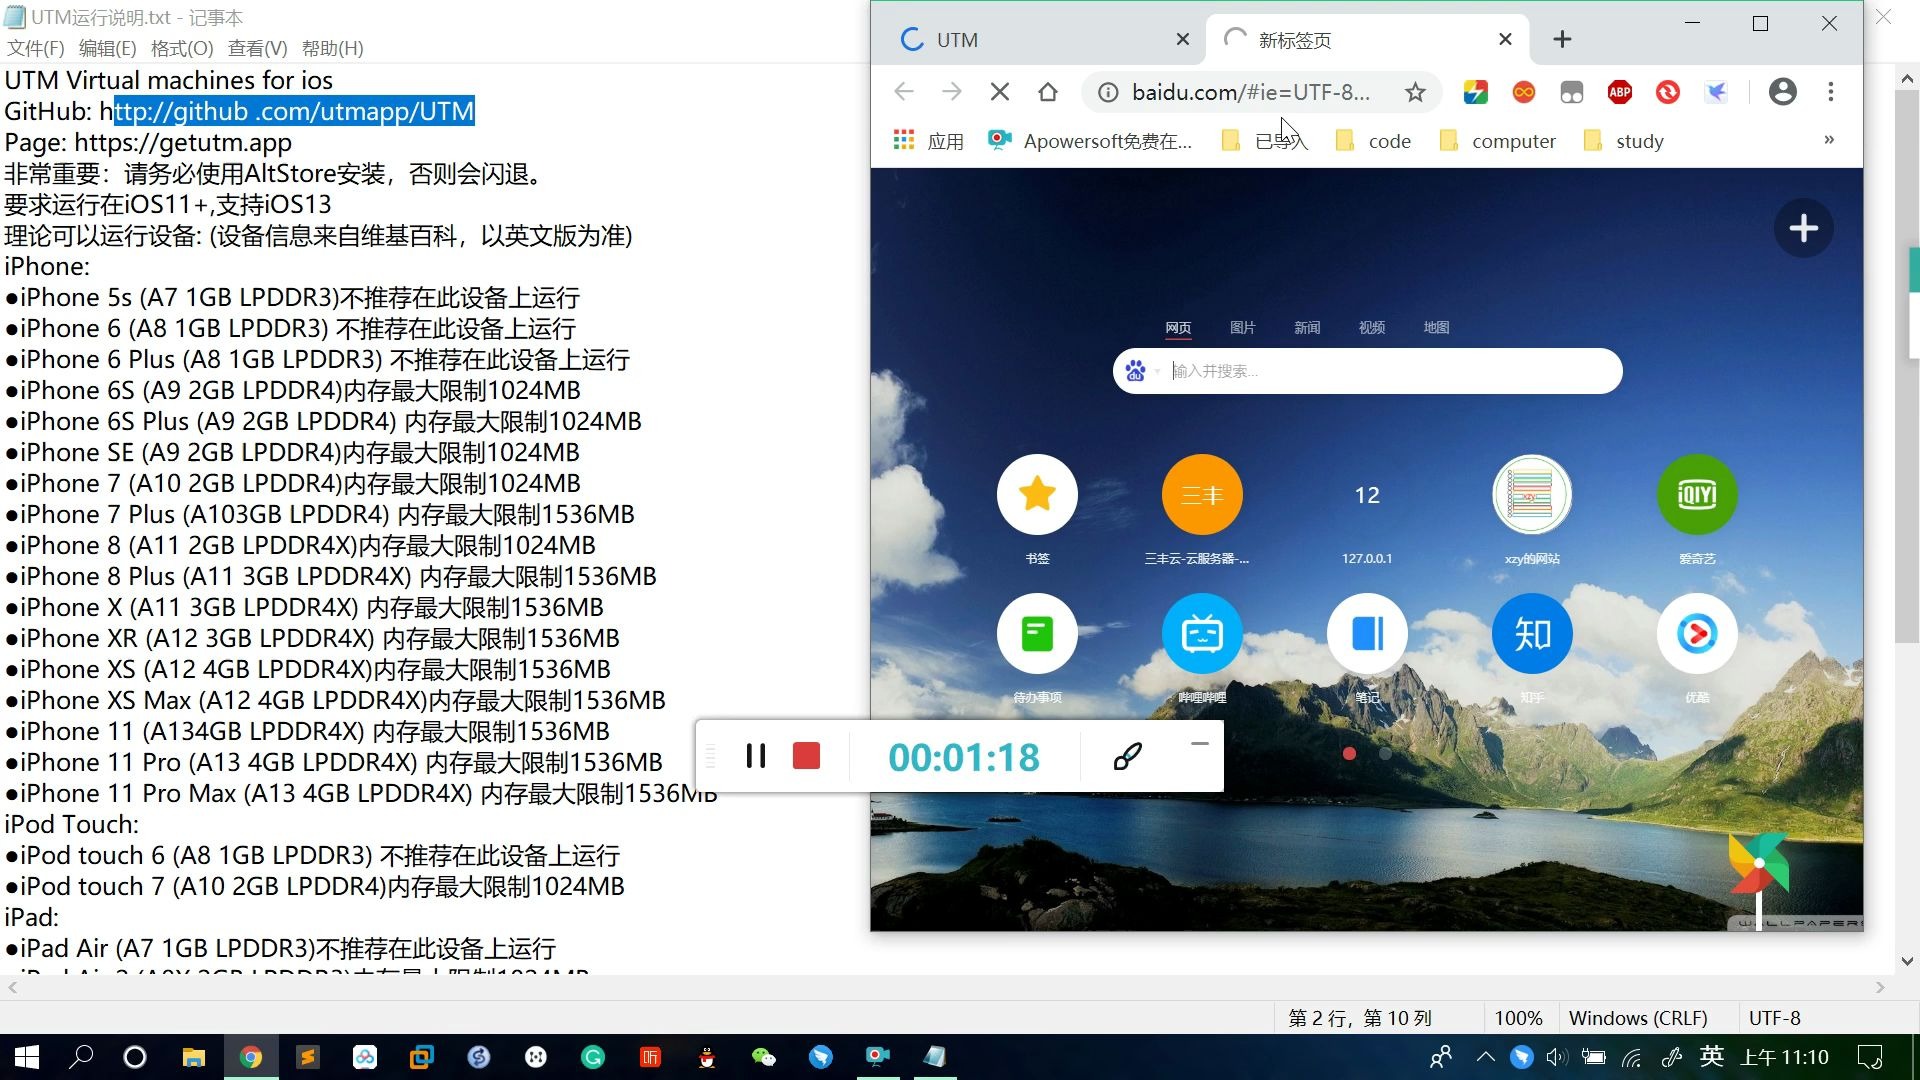Open the study bookmarks folder
Viewport: 1920px width, 1080px height.
point(1624,141)
